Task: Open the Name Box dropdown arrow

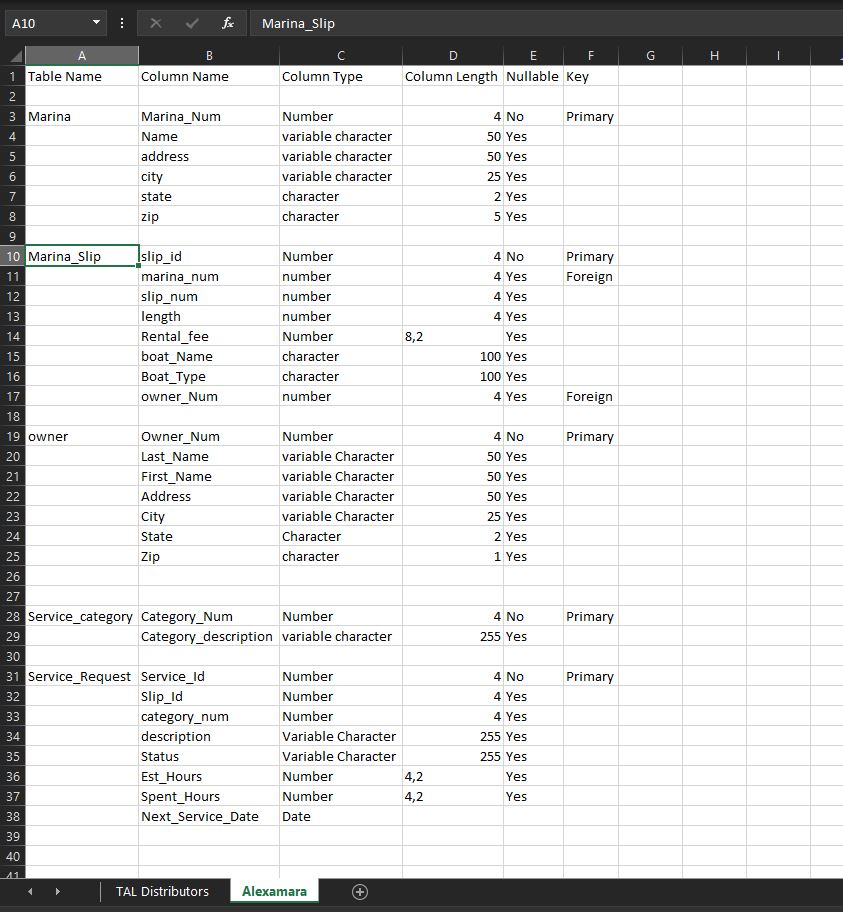Action: [x=97, y=23]
